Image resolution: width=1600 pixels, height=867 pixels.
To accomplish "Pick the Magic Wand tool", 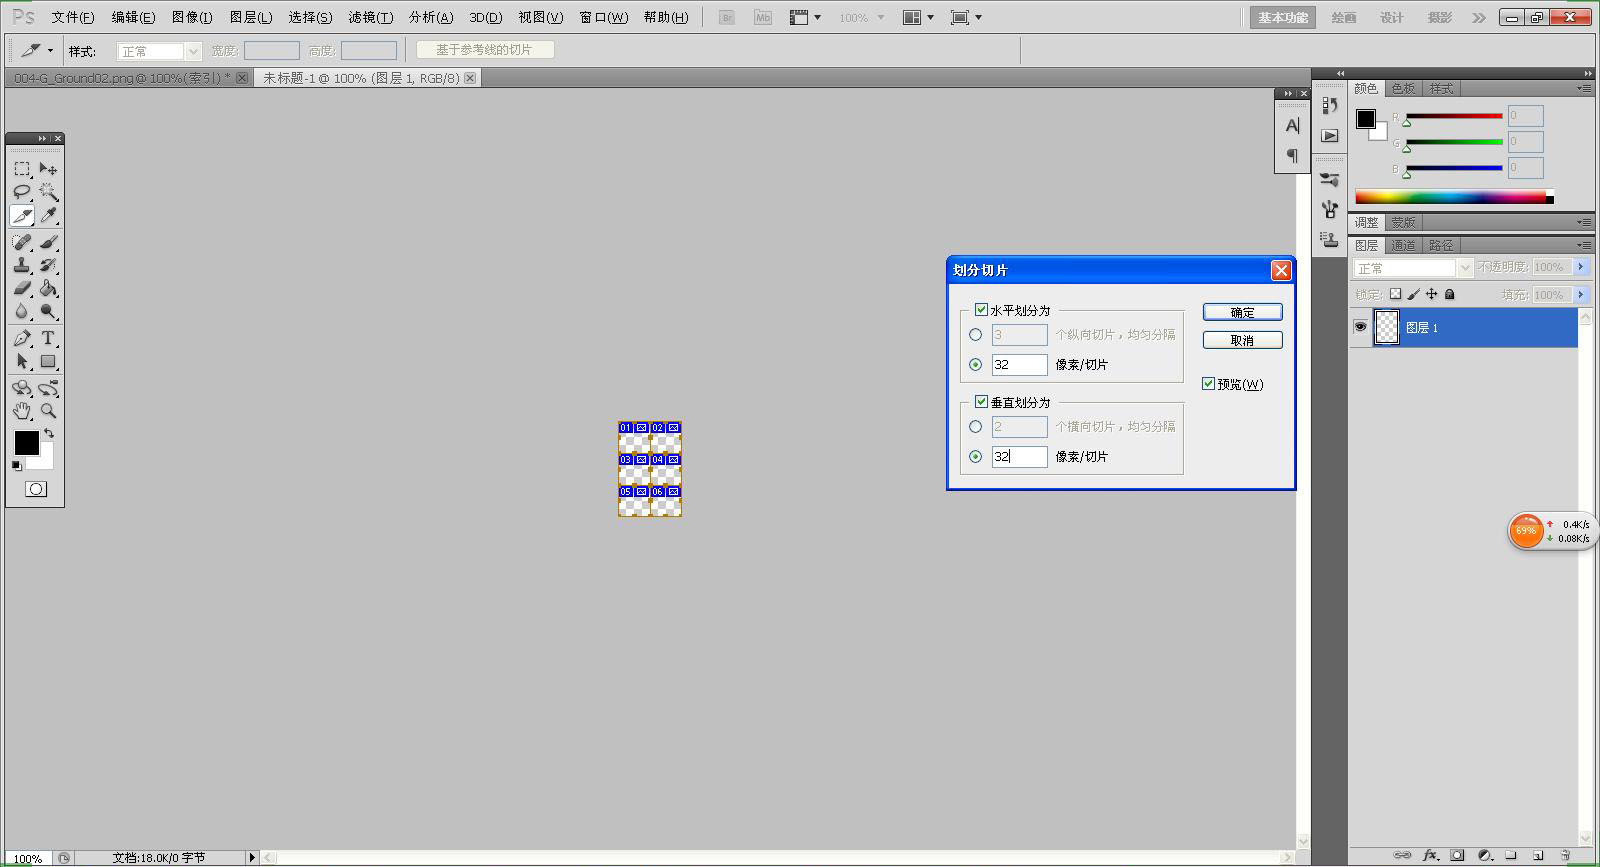I will pos(48,192).
